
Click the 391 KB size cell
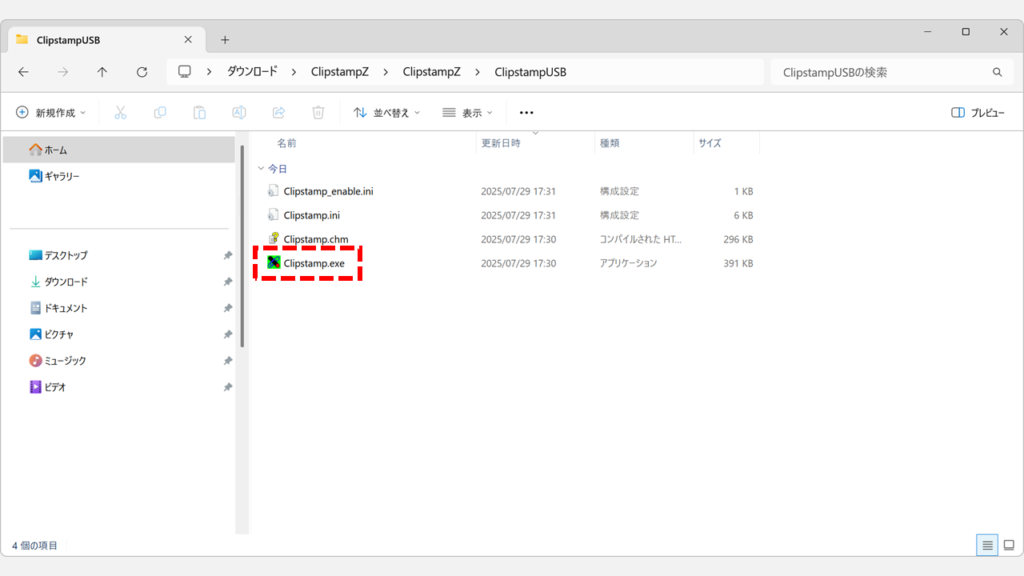[x=738, y=263]
